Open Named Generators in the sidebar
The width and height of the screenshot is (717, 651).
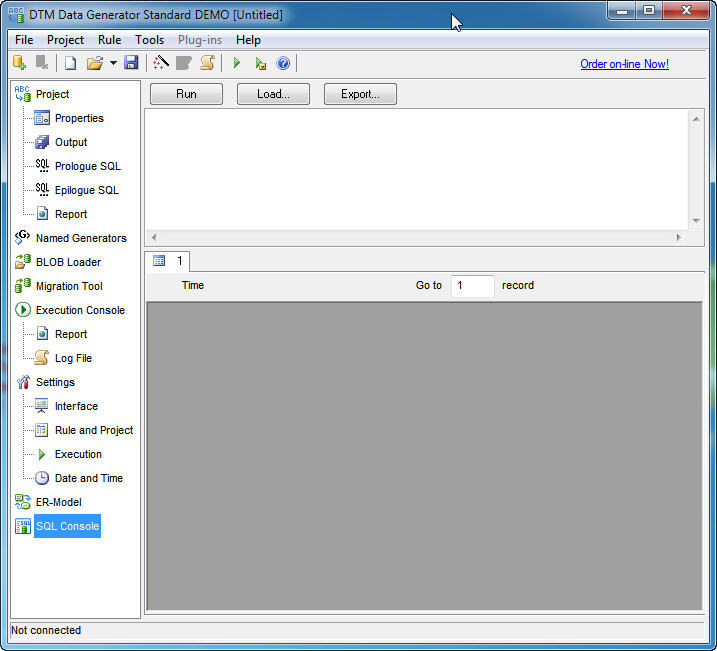click(81, 238)
